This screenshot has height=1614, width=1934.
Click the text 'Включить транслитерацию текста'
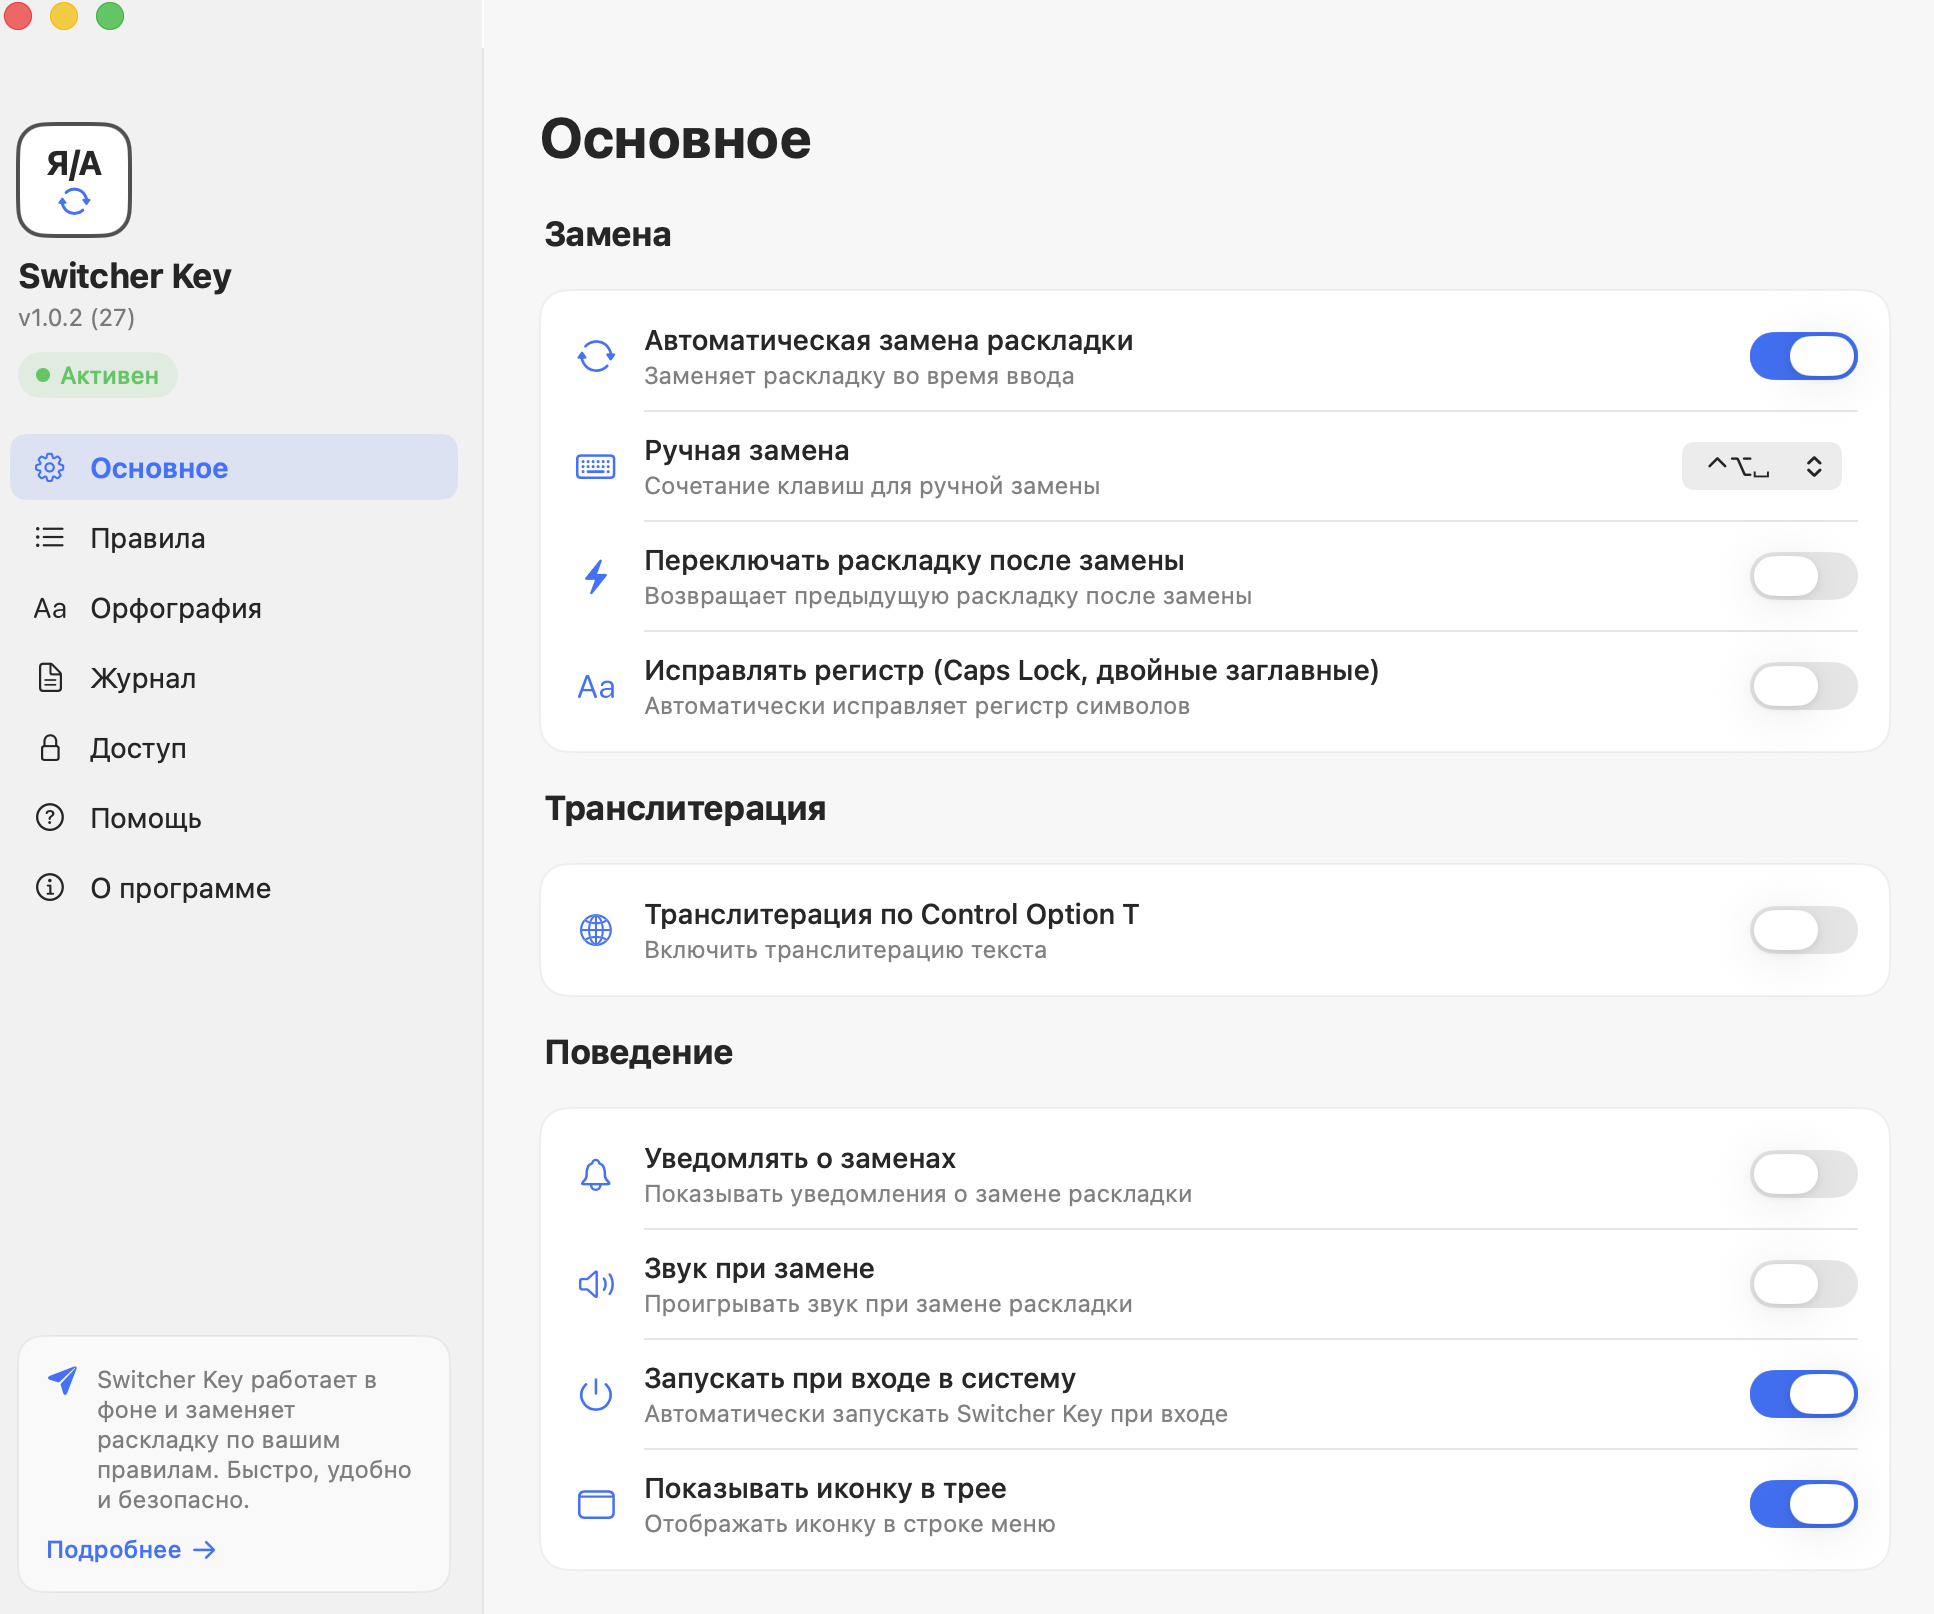[845, 950]
